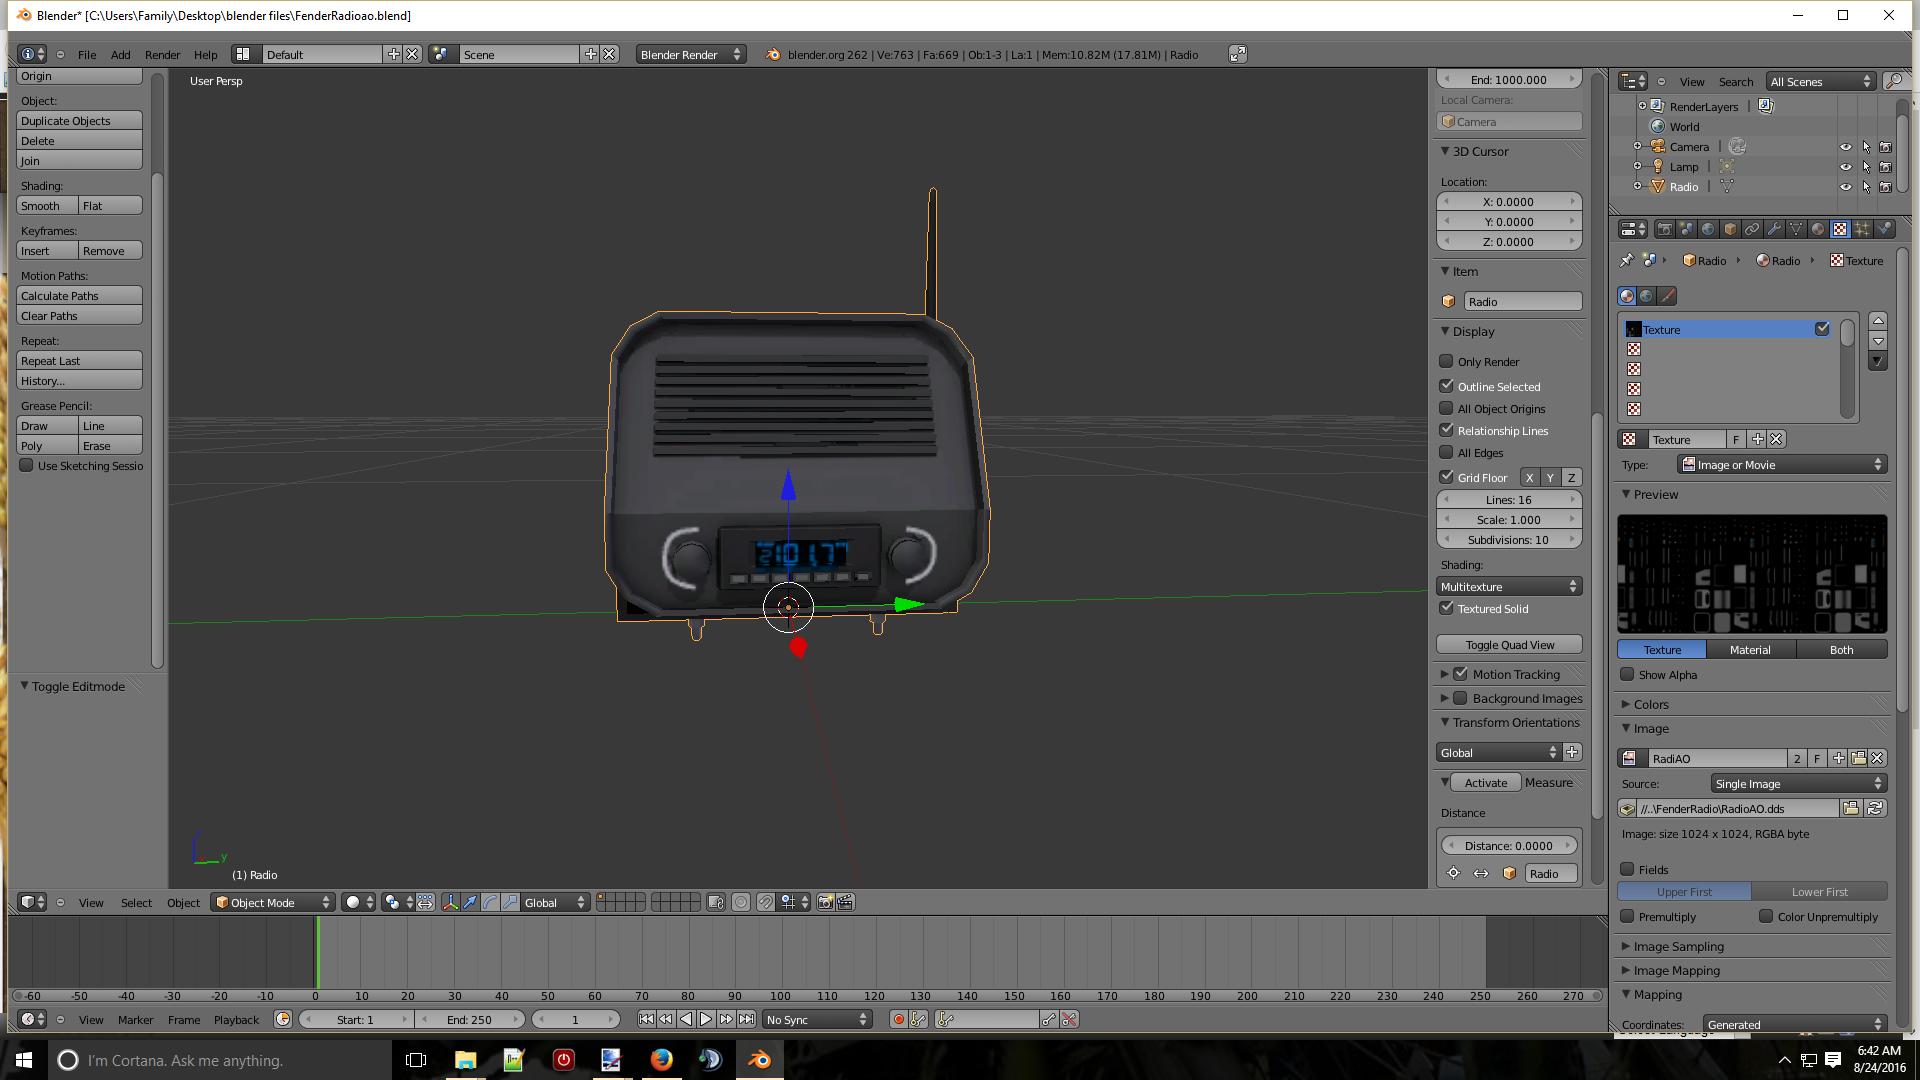Open the Render menu

point(162,54)
